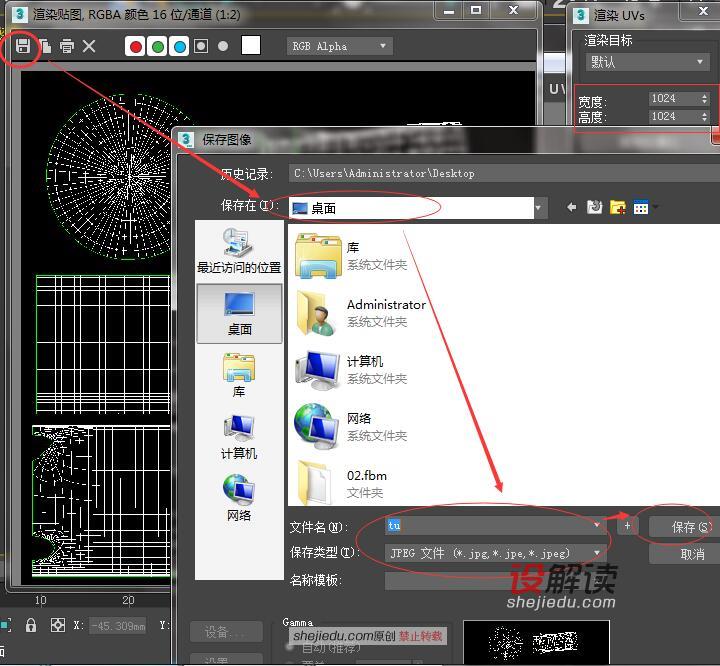Click the absolute transform mode icon in status bar
Image resolution: width=720 pixels, height=666 pixels.
click(x=58, y=625)
